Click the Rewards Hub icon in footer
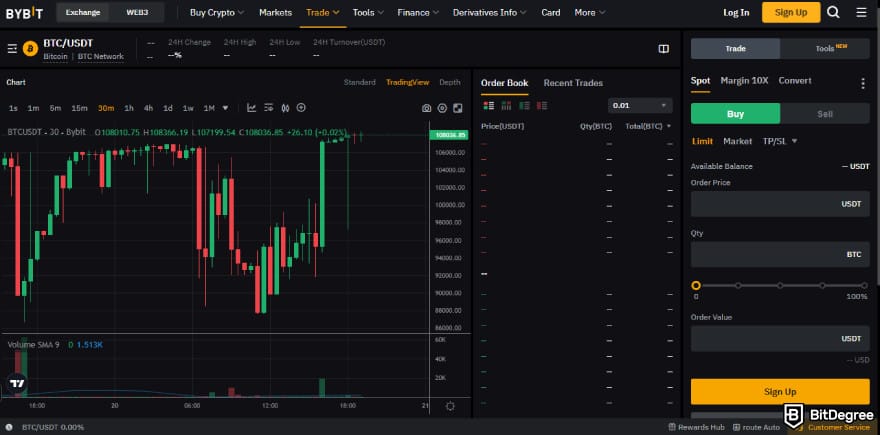 [672, 428]
